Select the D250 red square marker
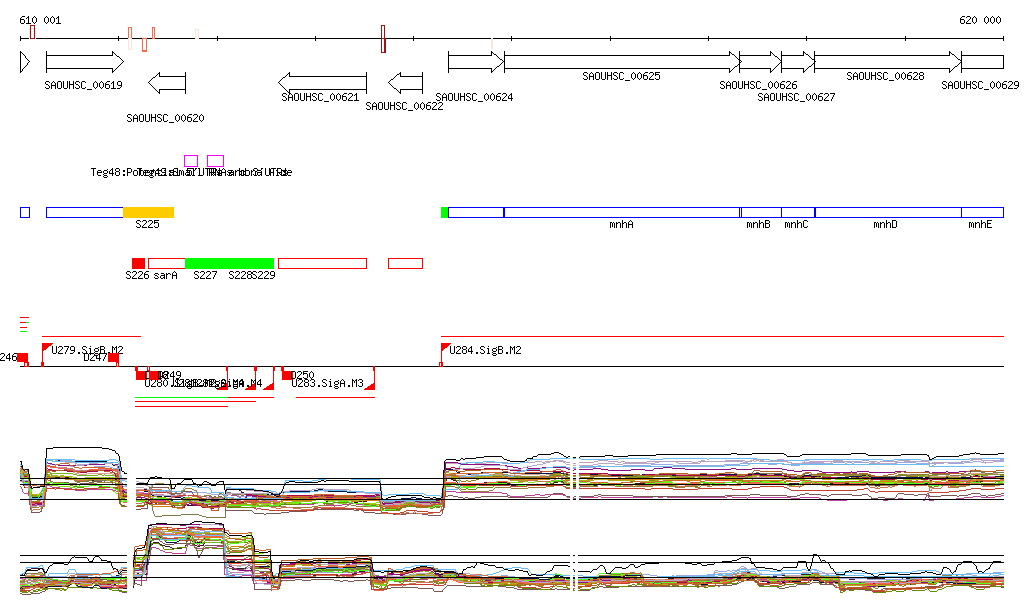The height and width of the screenshot is (611, 1024). click(287, 375)
